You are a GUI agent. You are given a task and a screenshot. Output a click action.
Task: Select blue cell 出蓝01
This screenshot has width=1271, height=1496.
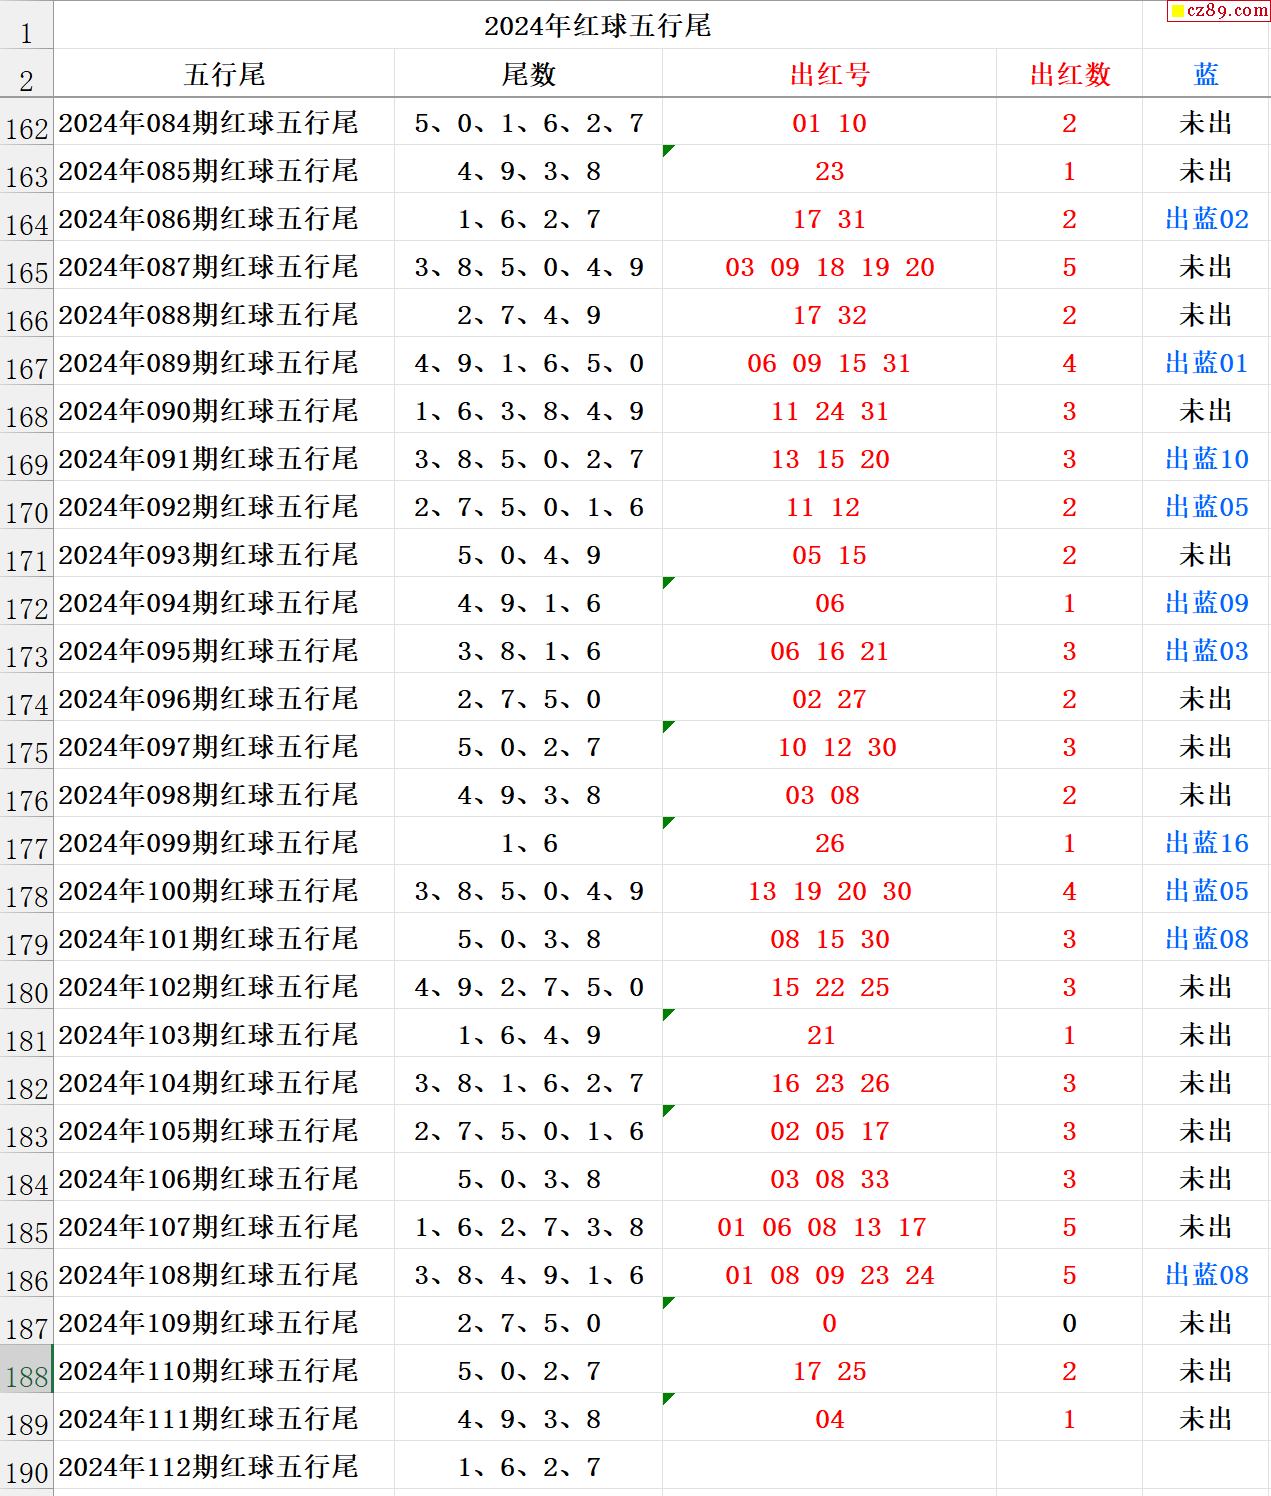[x=1206, y=362]
